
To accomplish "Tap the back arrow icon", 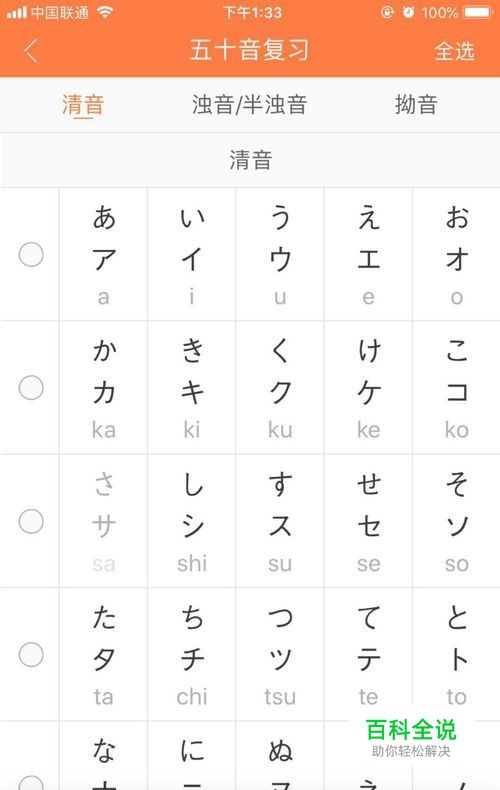I will 31,50.
